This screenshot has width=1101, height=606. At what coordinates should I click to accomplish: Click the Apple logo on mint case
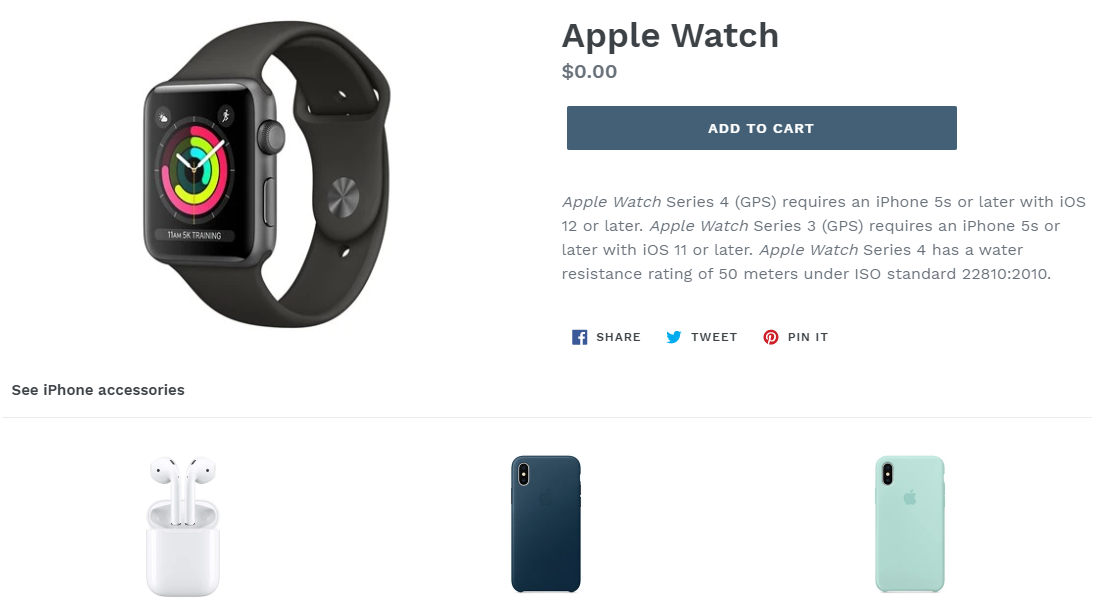(x=910, y=498)
